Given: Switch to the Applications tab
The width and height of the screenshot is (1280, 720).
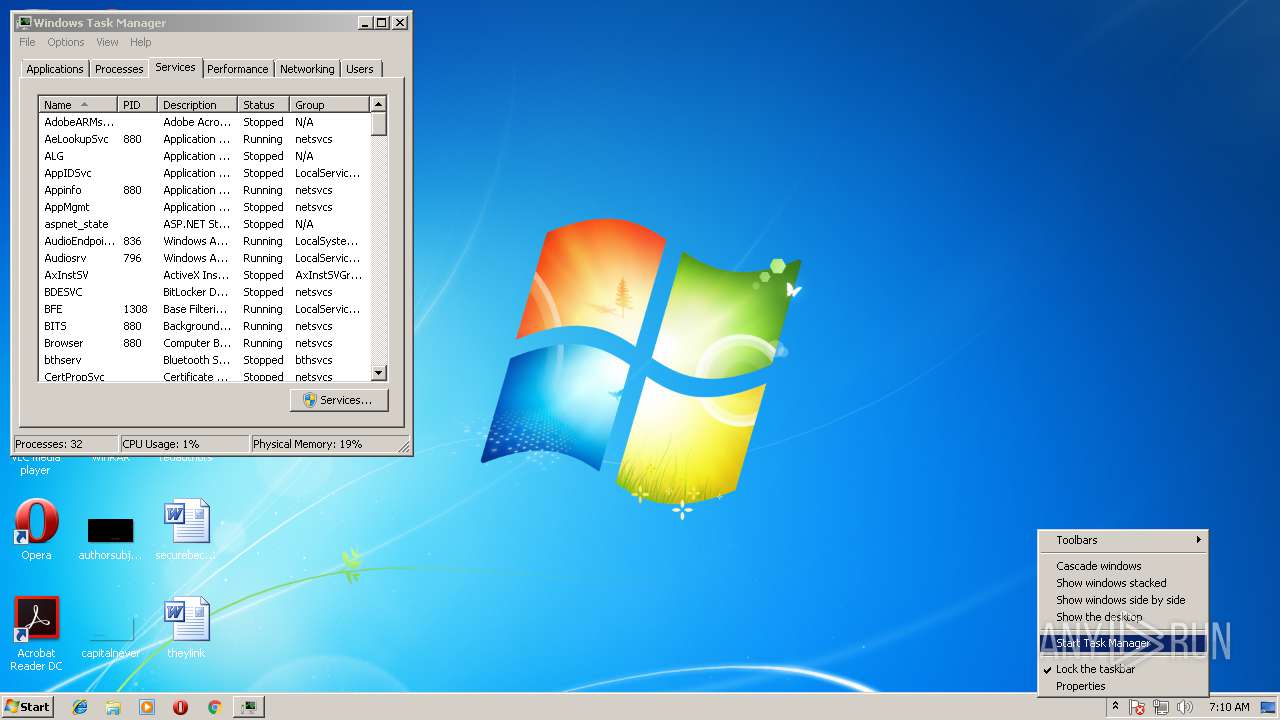Looking at the screenshot, I should (x=55, y=69).
